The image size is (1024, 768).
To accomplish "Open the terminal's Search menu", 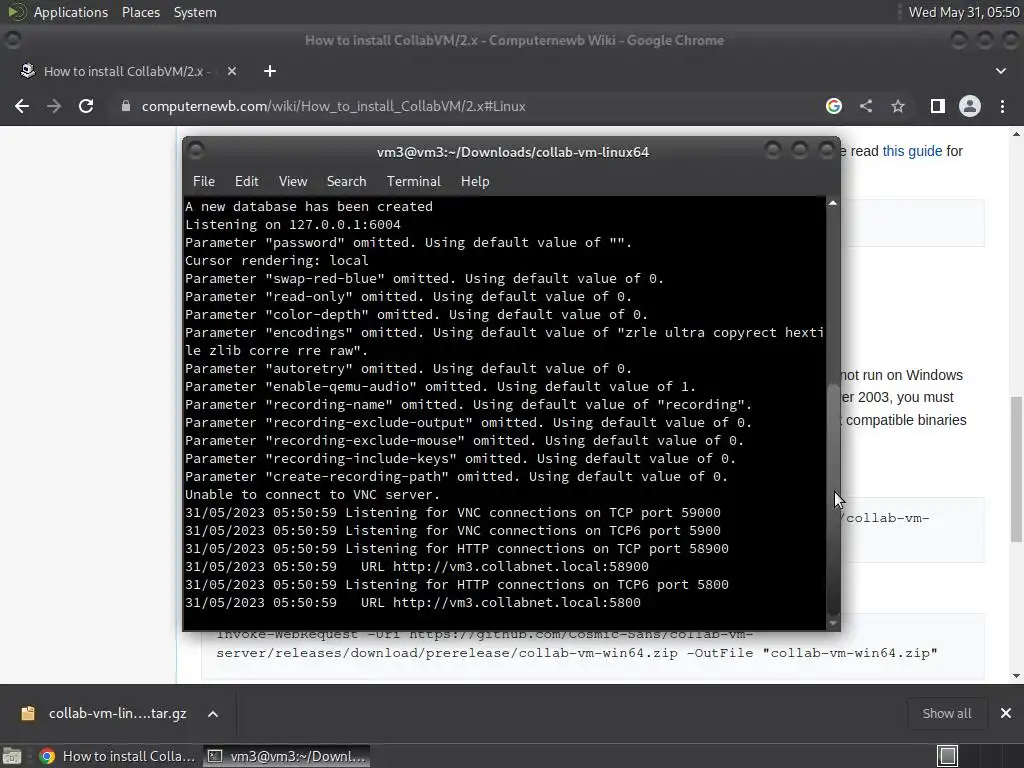I will pos(346,182).
